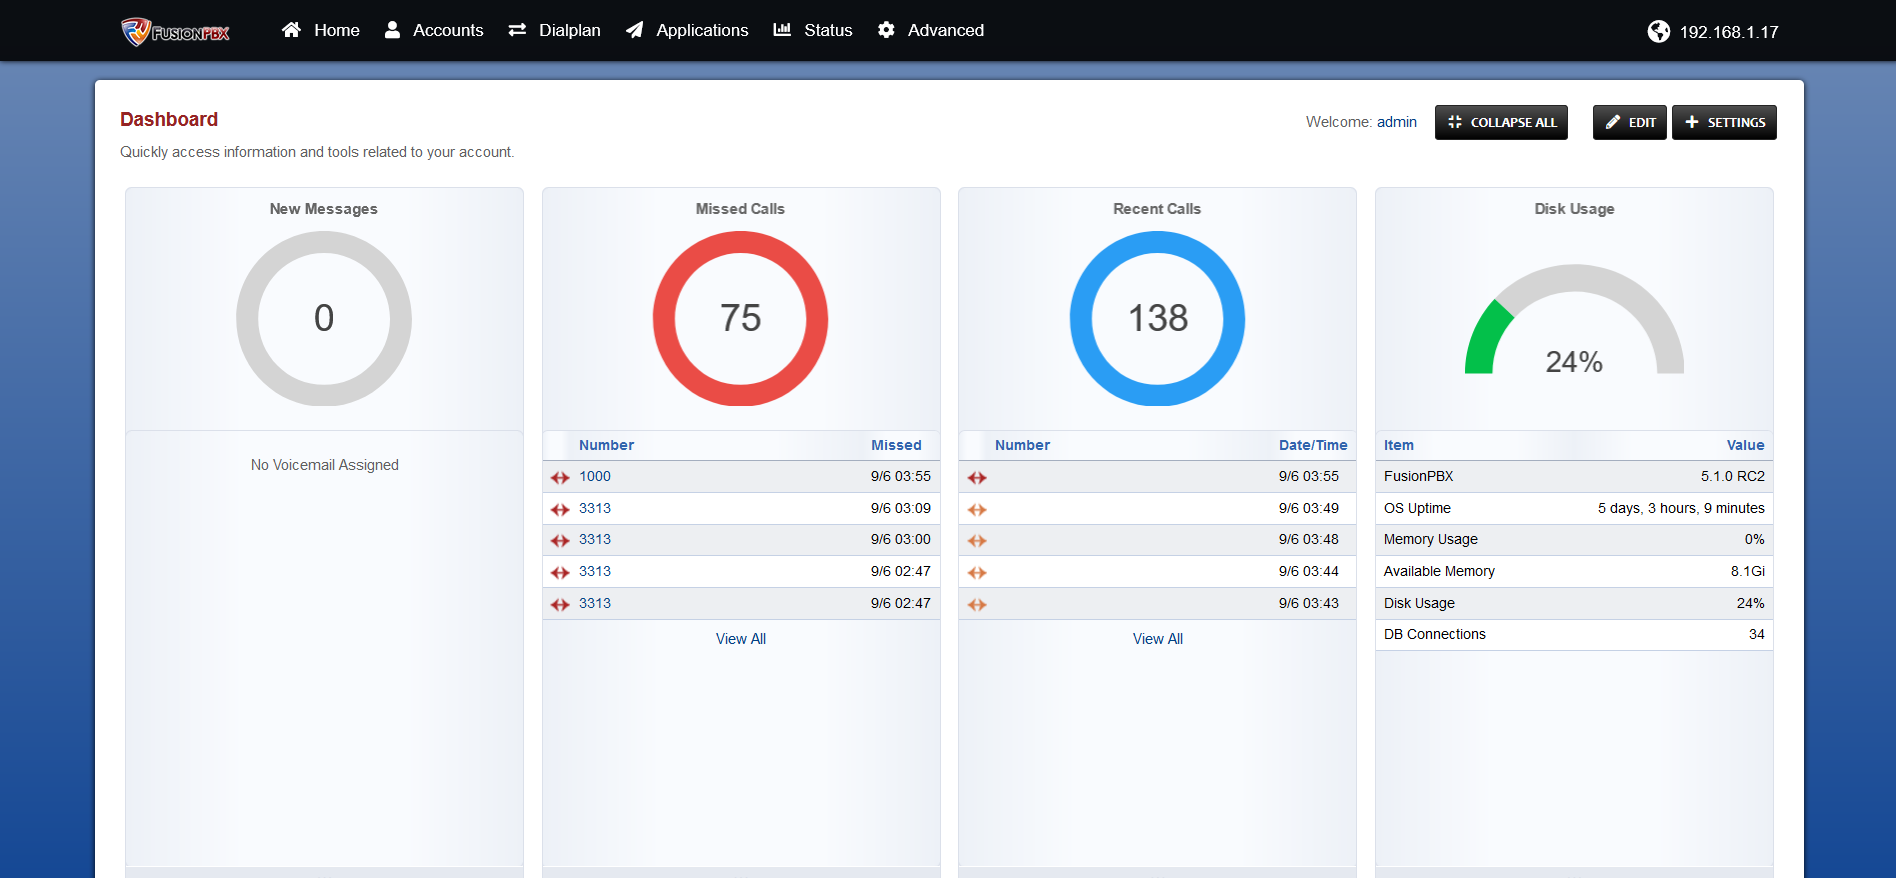Open the Accounts menu
1896x878 pixels.
click(x=447, y=30)
